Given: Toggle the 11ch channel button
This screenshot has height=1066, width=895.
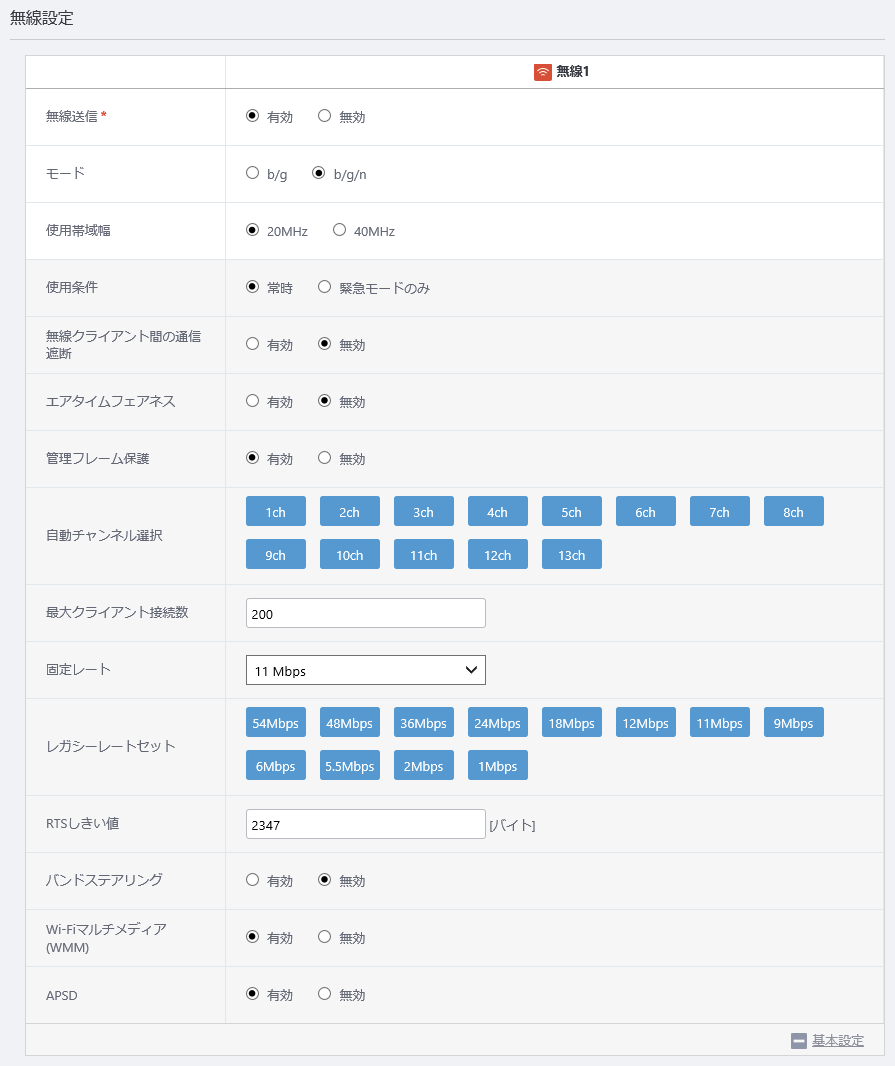Looking at the screenshot, I should coord(424,554).
